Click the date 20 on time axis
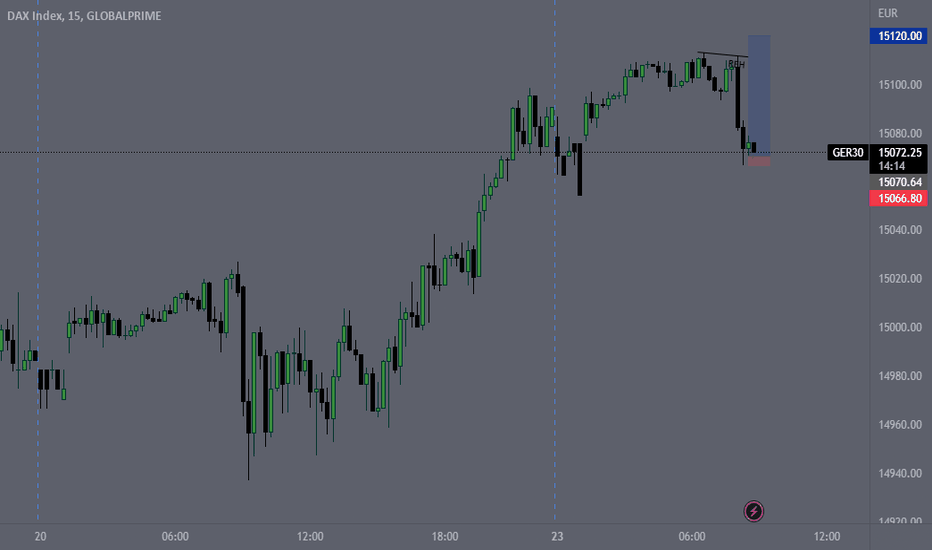The width and height of the screenshot is (932, 550). (x=40, y=536)
